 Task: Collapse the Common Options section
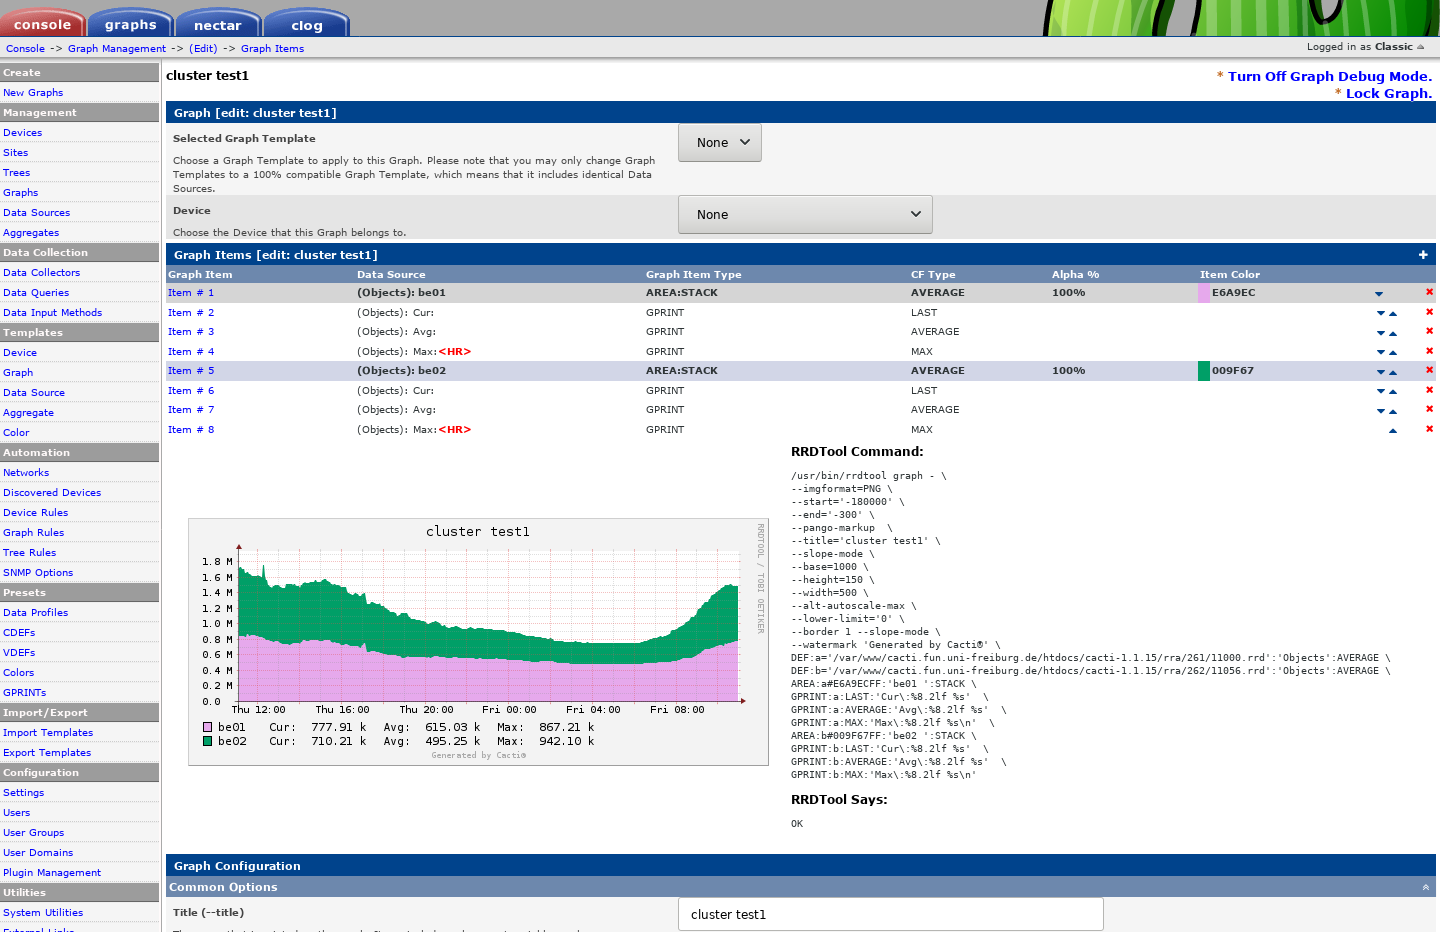click(x=1424, y=887)
